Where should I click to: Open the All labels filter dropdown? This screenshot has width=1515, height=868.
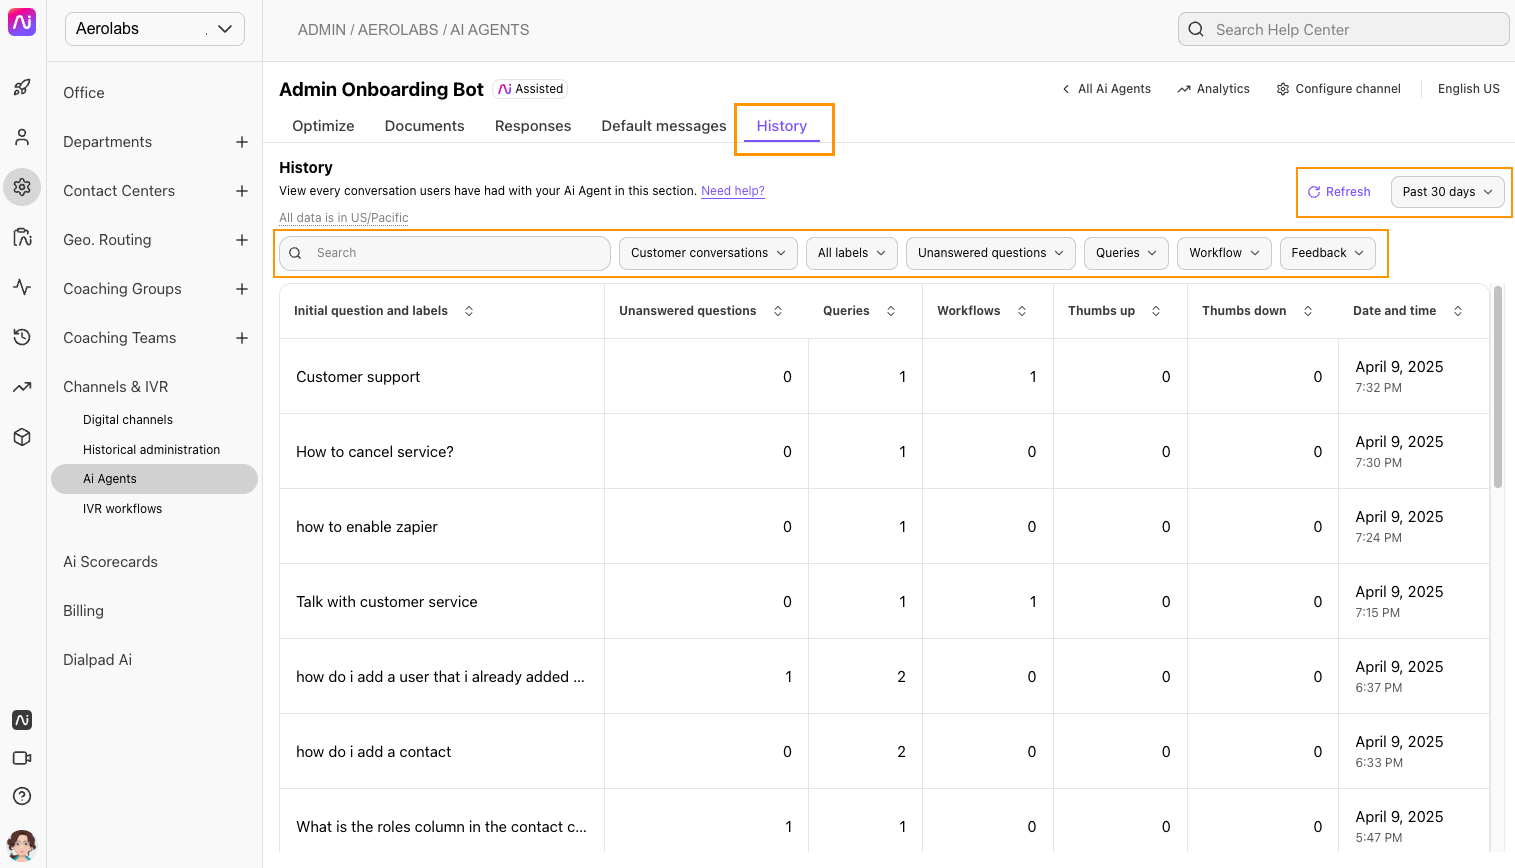coord(852,253)
